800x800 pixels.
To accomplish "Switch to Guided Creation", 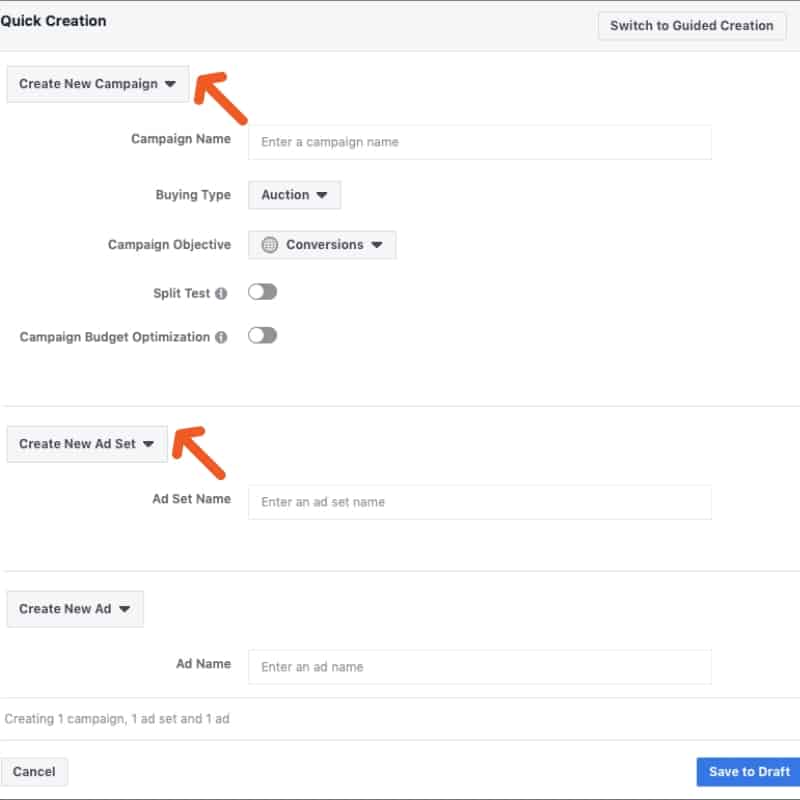I will [691, 26].
